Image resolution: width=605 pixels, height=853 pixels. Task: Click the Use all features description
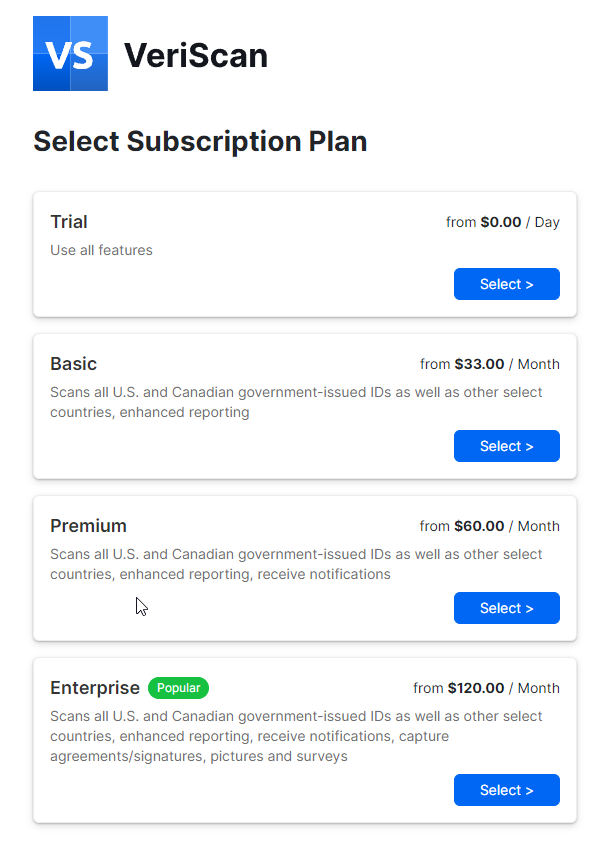coord(101,250)
